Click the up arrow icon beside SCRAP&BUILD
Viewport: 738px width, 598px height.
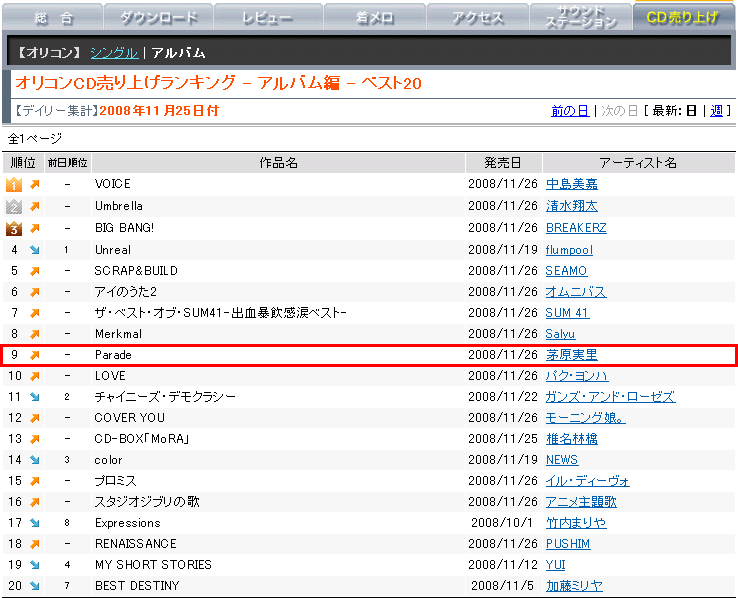click(x=35, y=271)
